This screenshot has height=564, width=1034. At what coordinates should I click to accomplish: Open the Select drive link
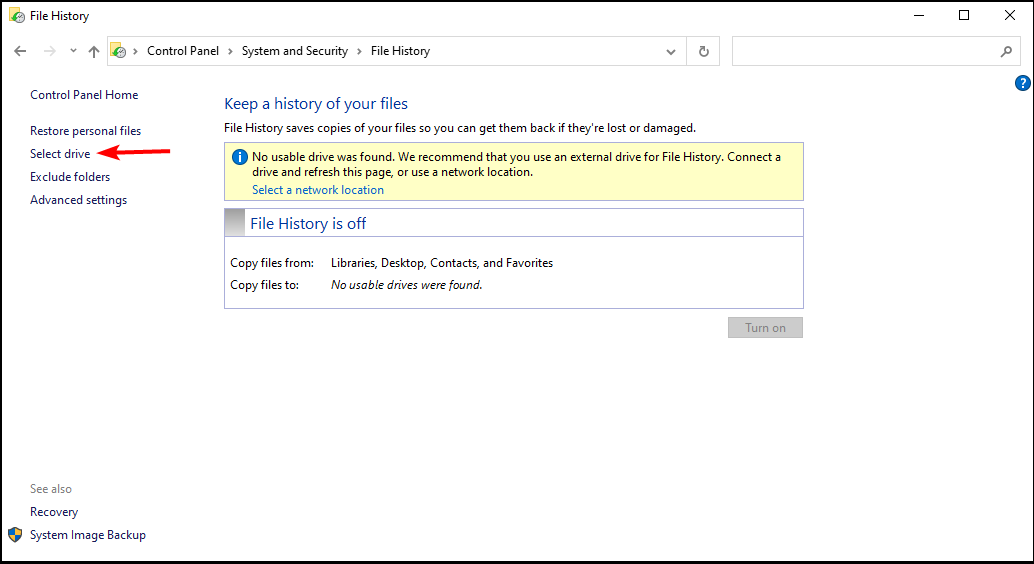pyautogui.click(x=60, y=154)
